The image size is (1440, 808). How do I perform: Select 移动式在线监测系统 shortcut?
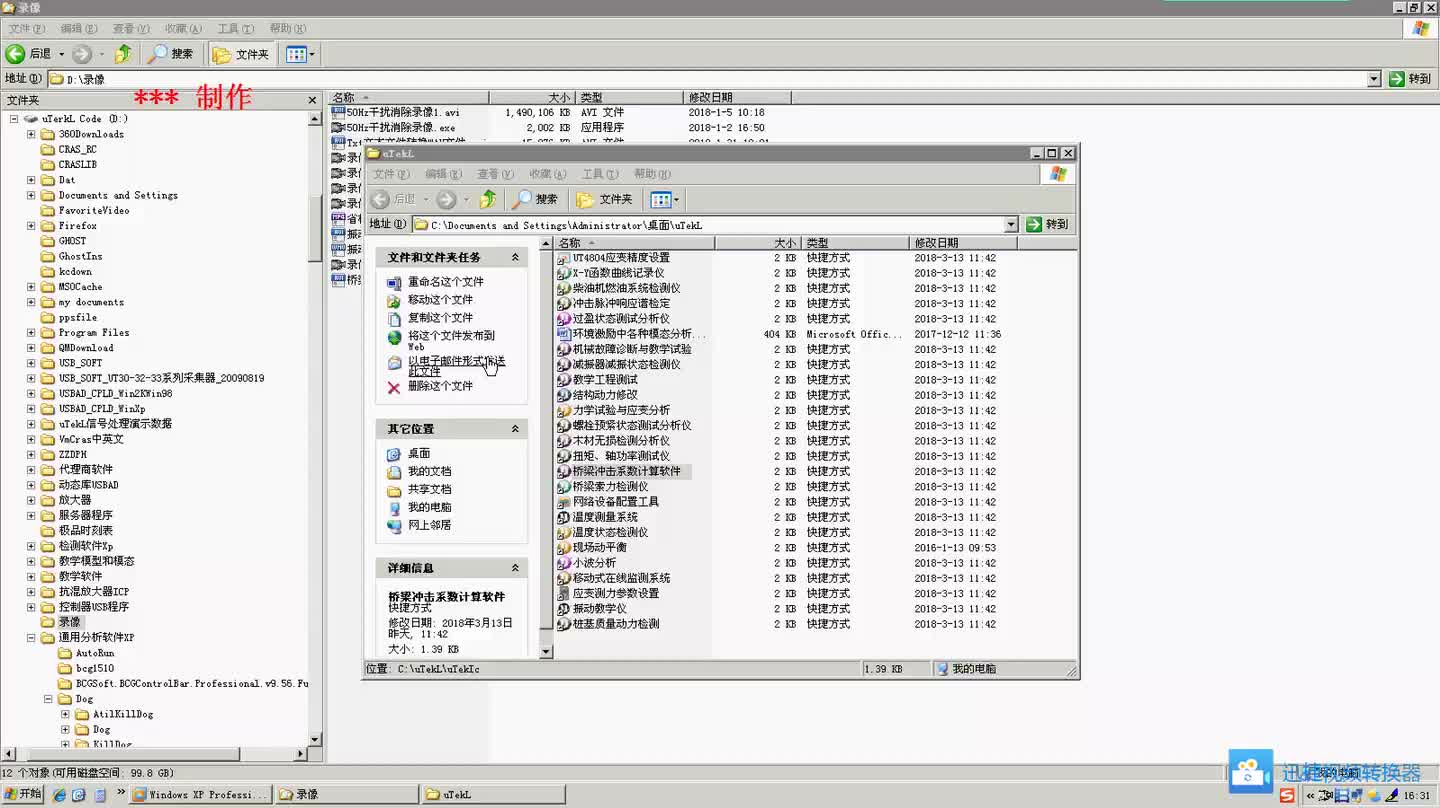point(613,578)
